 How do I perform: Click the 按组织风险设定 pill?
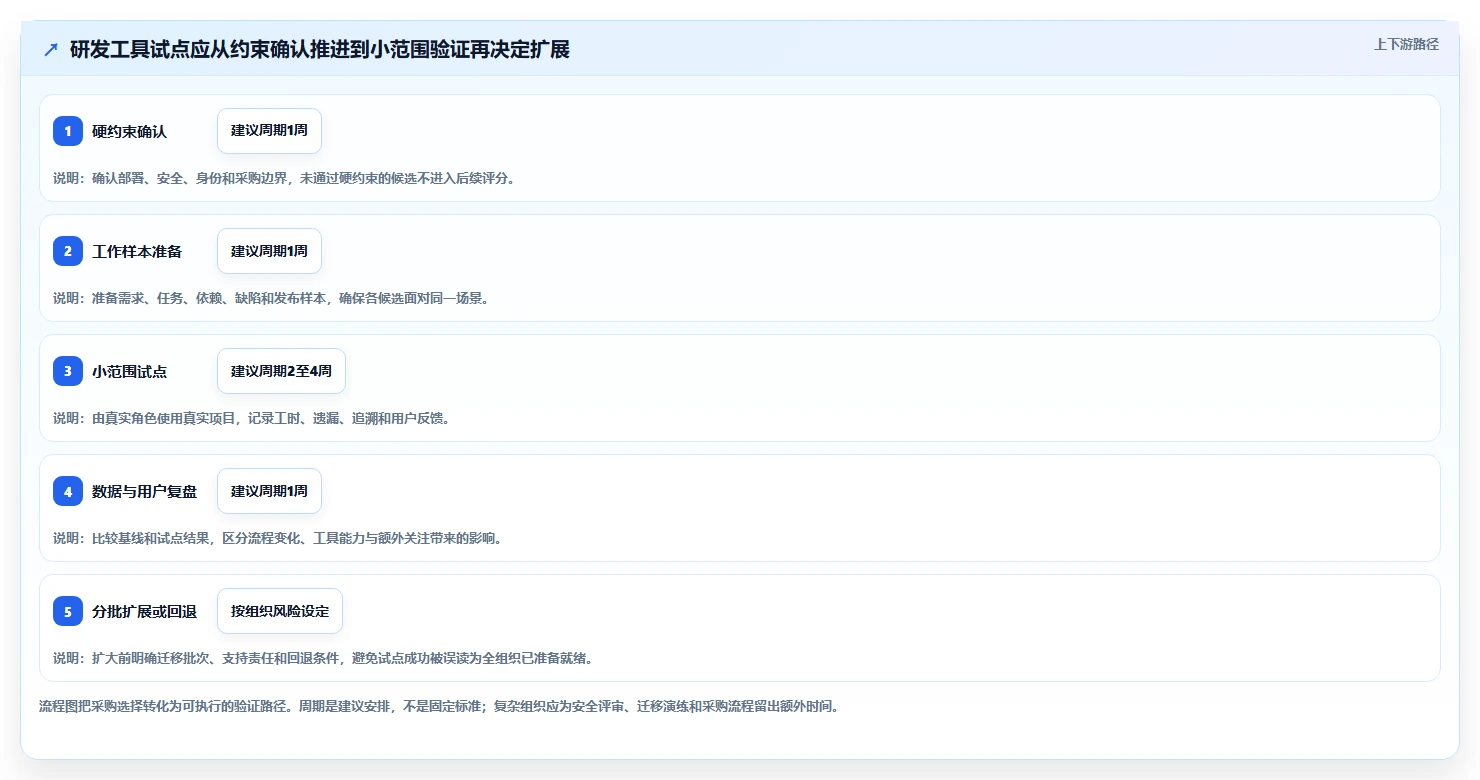280,611
